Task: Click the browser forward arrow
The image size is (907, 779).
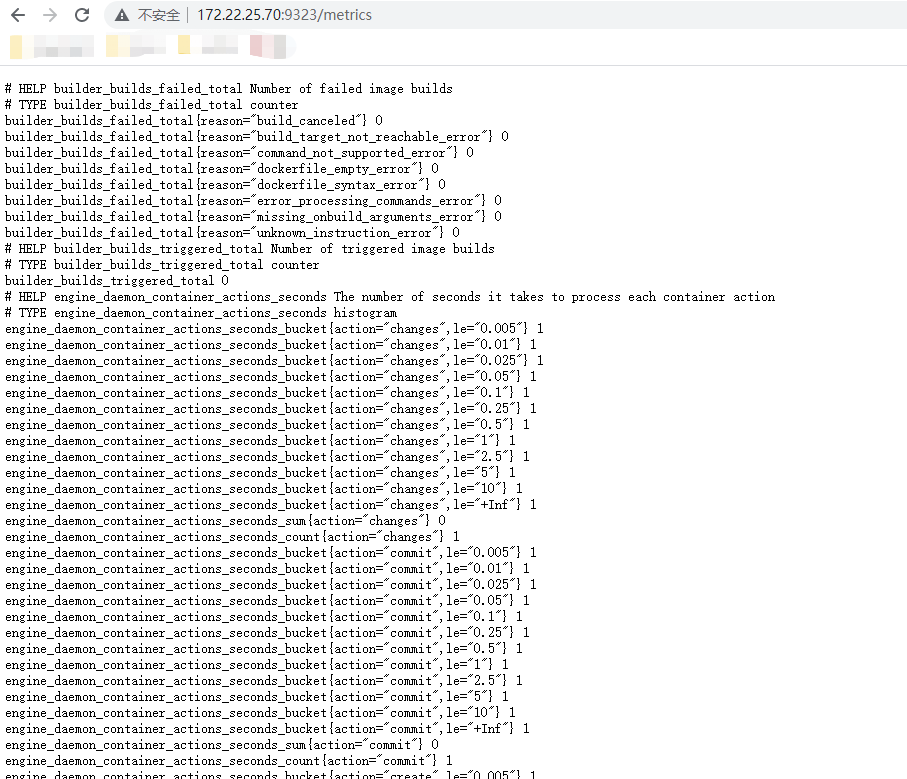Action: tap(50, 15)
